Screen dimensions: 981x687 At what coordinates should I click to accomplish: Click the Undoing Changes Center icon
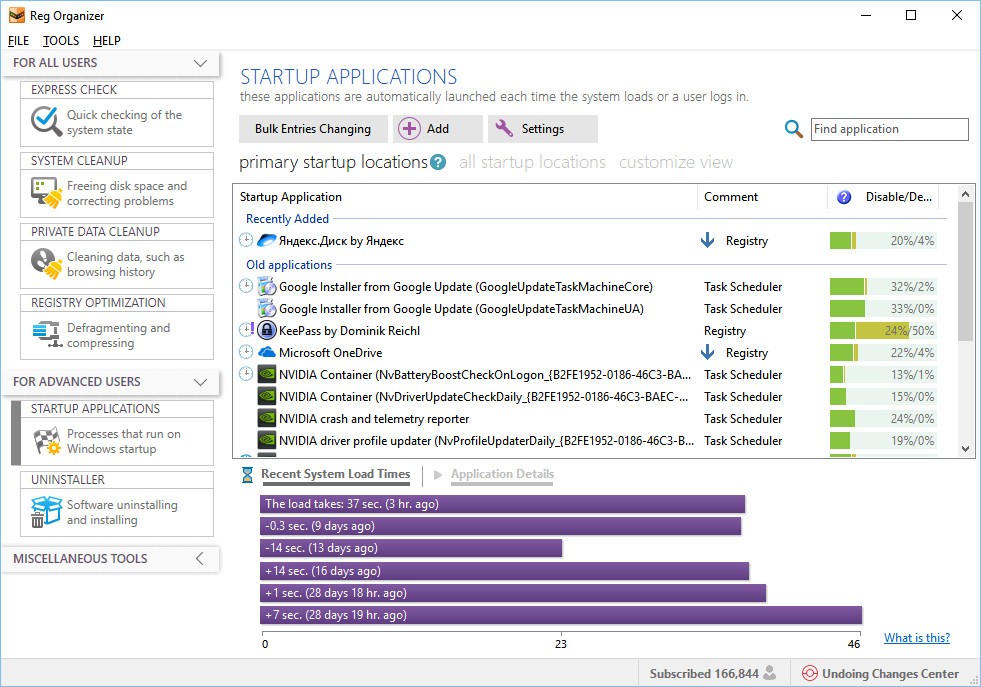[x=809, y=674]
